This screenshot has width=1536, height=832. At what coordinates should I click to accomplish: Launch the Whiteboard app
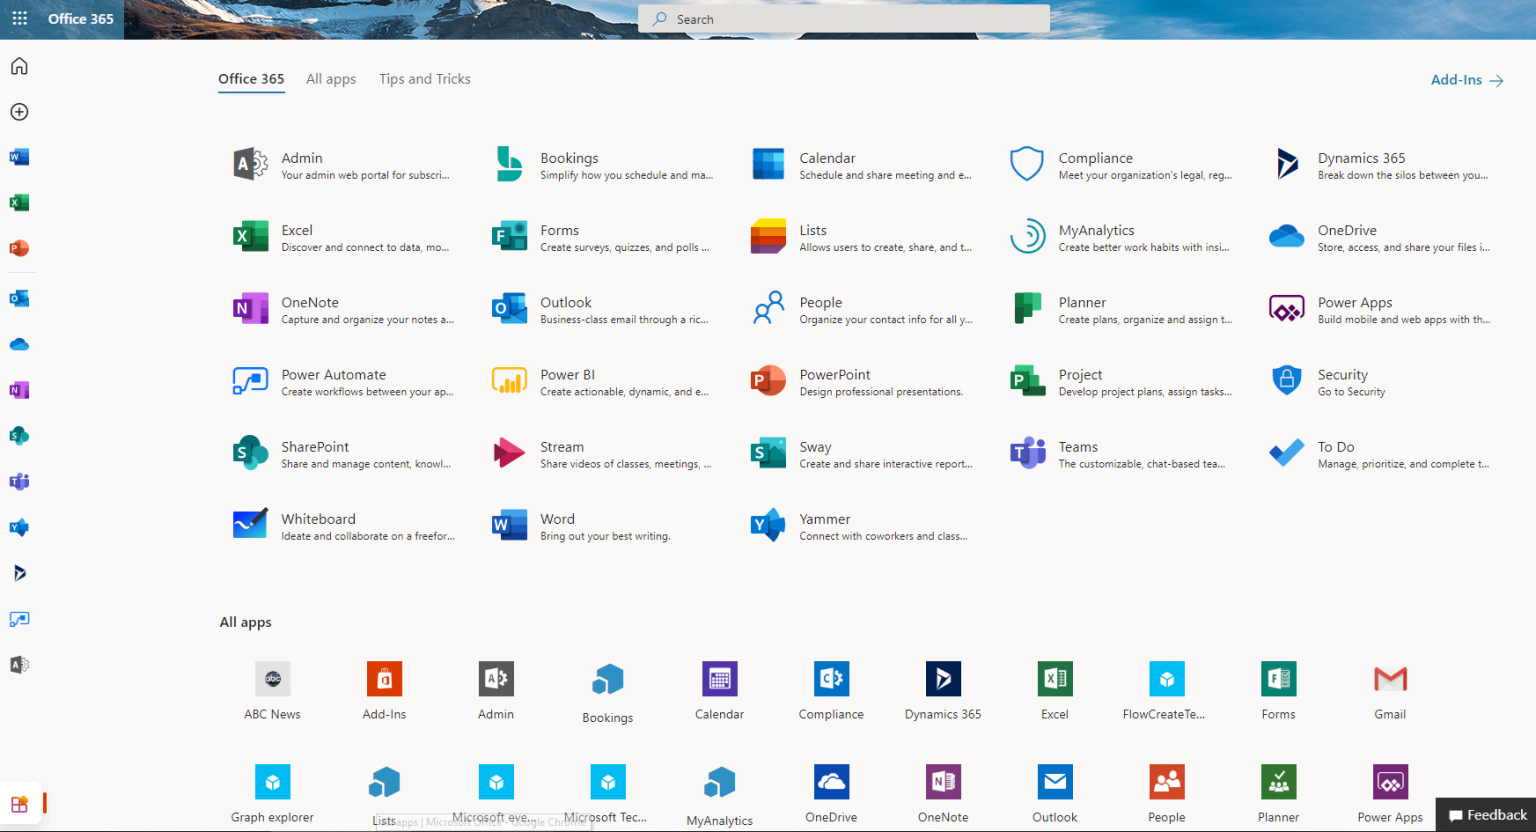click(318, 518)
